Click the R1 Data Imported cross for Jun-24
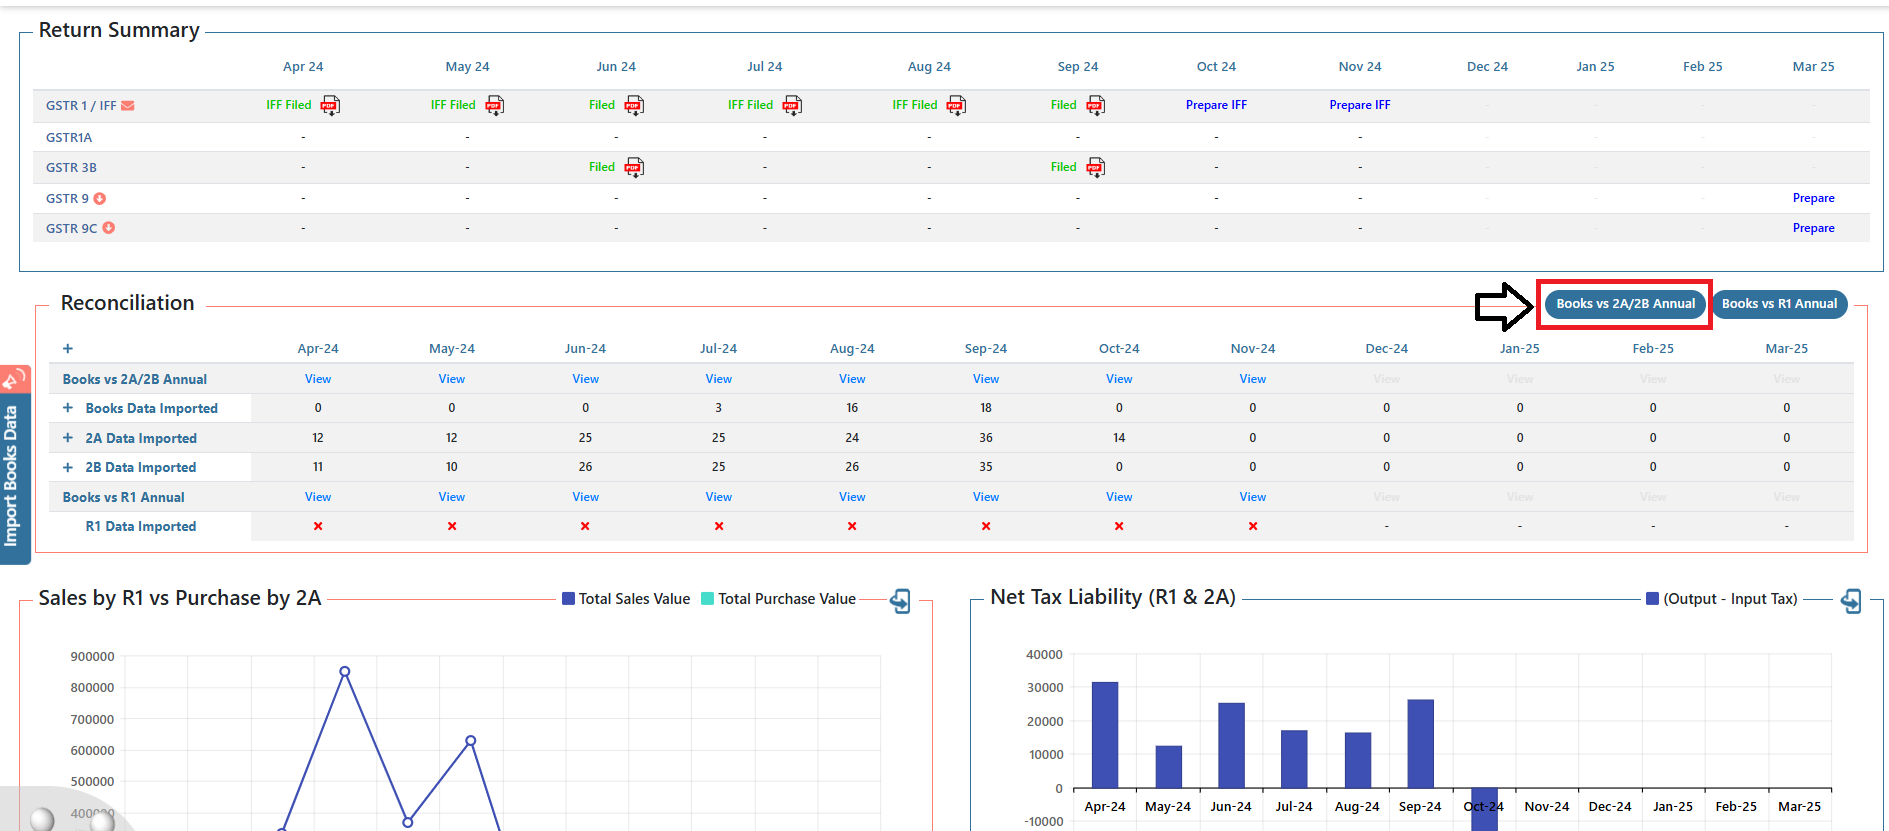The width and height of the screenshot is (1889, 831). [x=585, y=526]
